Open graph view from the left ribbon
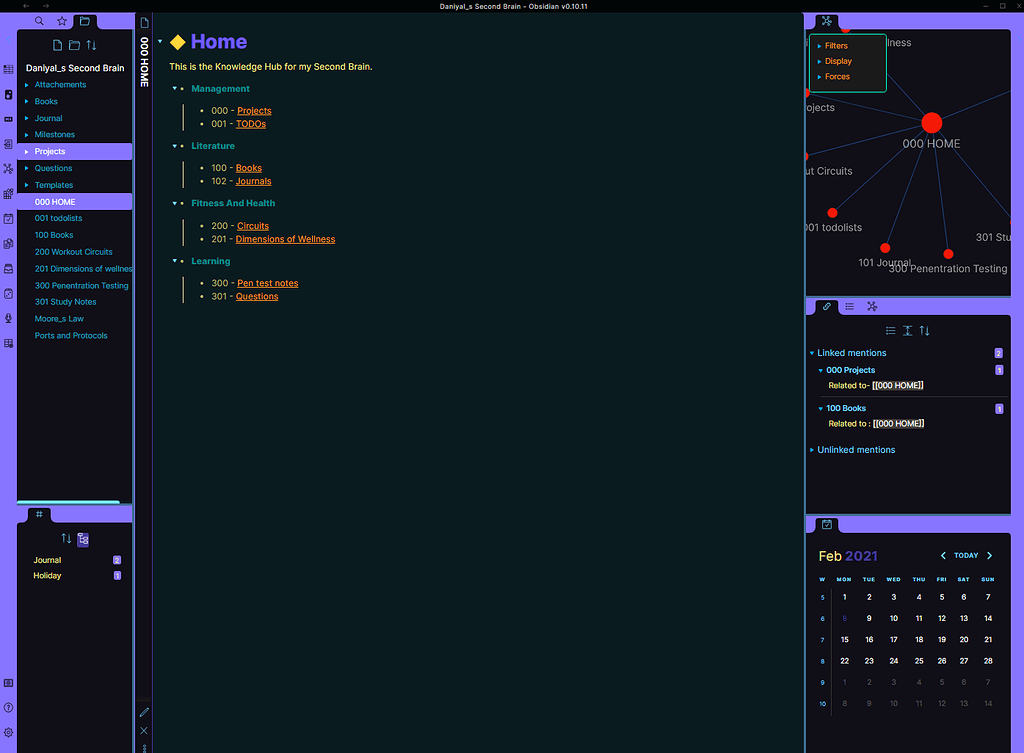The image size is (1024, 753). [x=8, y=168]
